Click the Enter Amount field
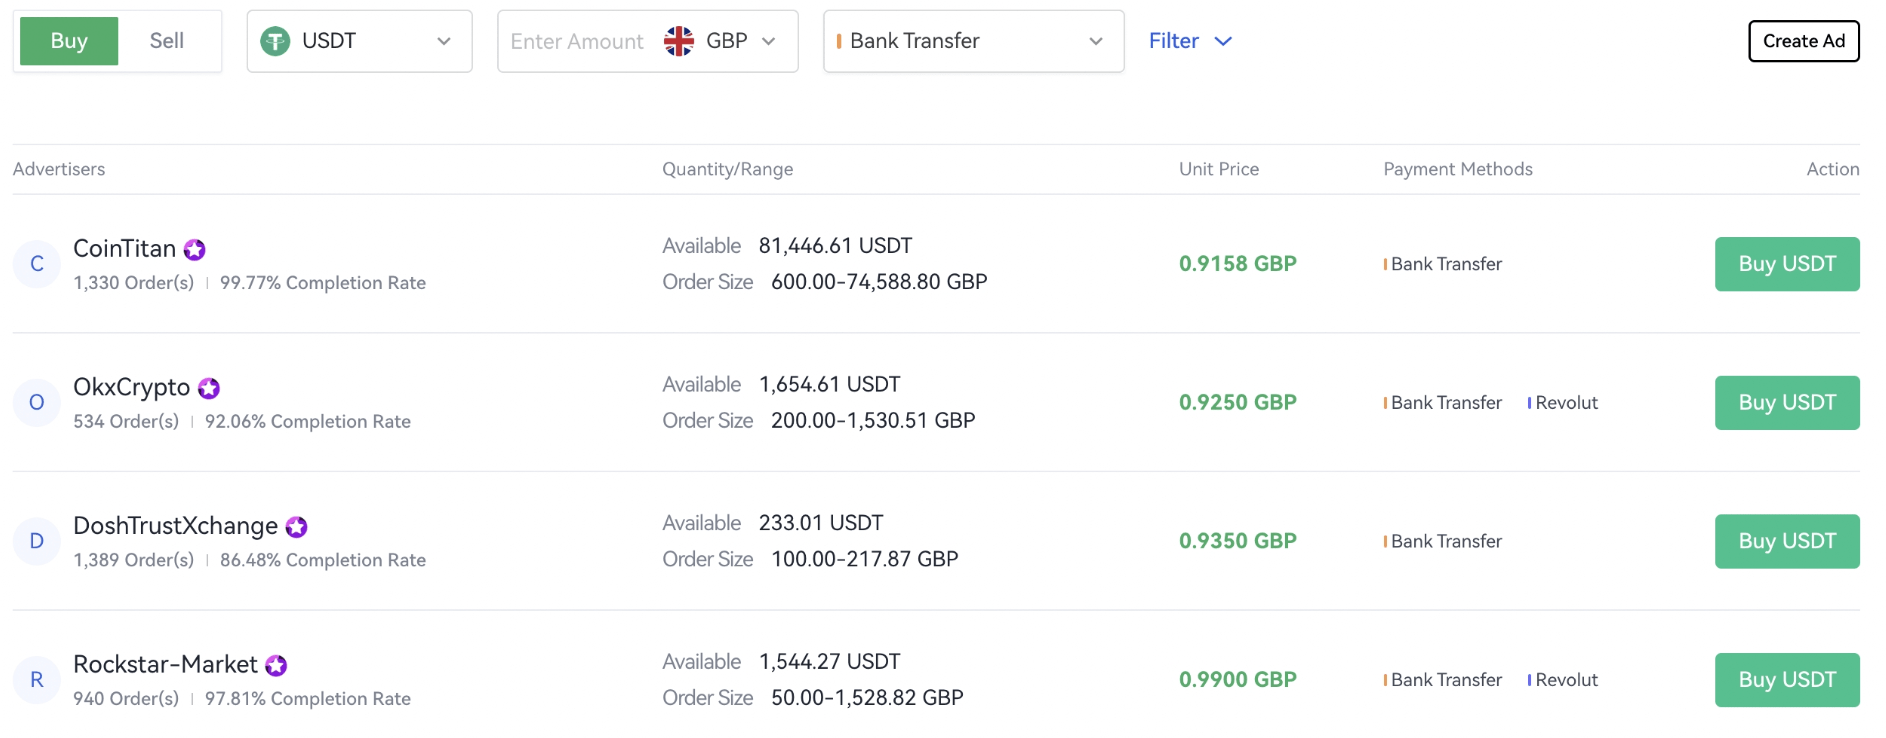 pyautogui.click(x=576, y=41)
